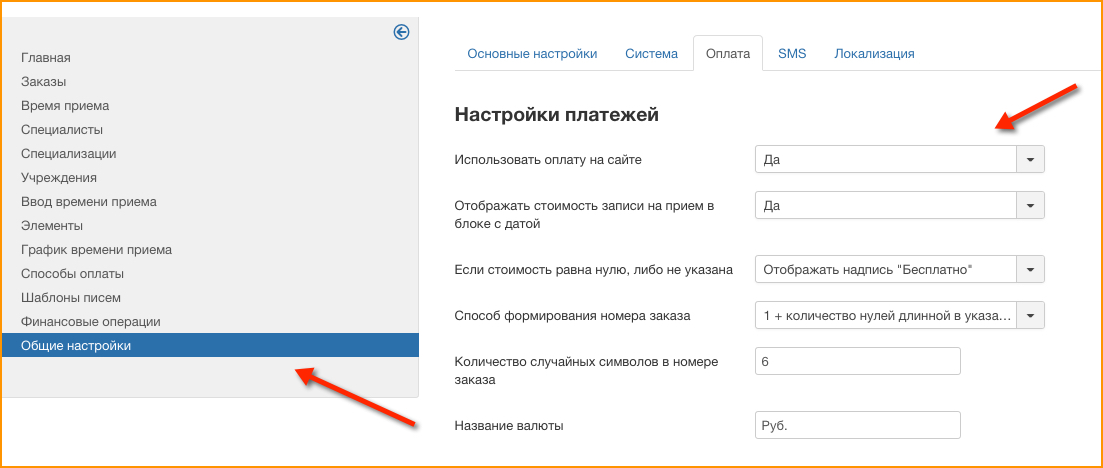Select the 'Оплата' tab

point(727,54)
